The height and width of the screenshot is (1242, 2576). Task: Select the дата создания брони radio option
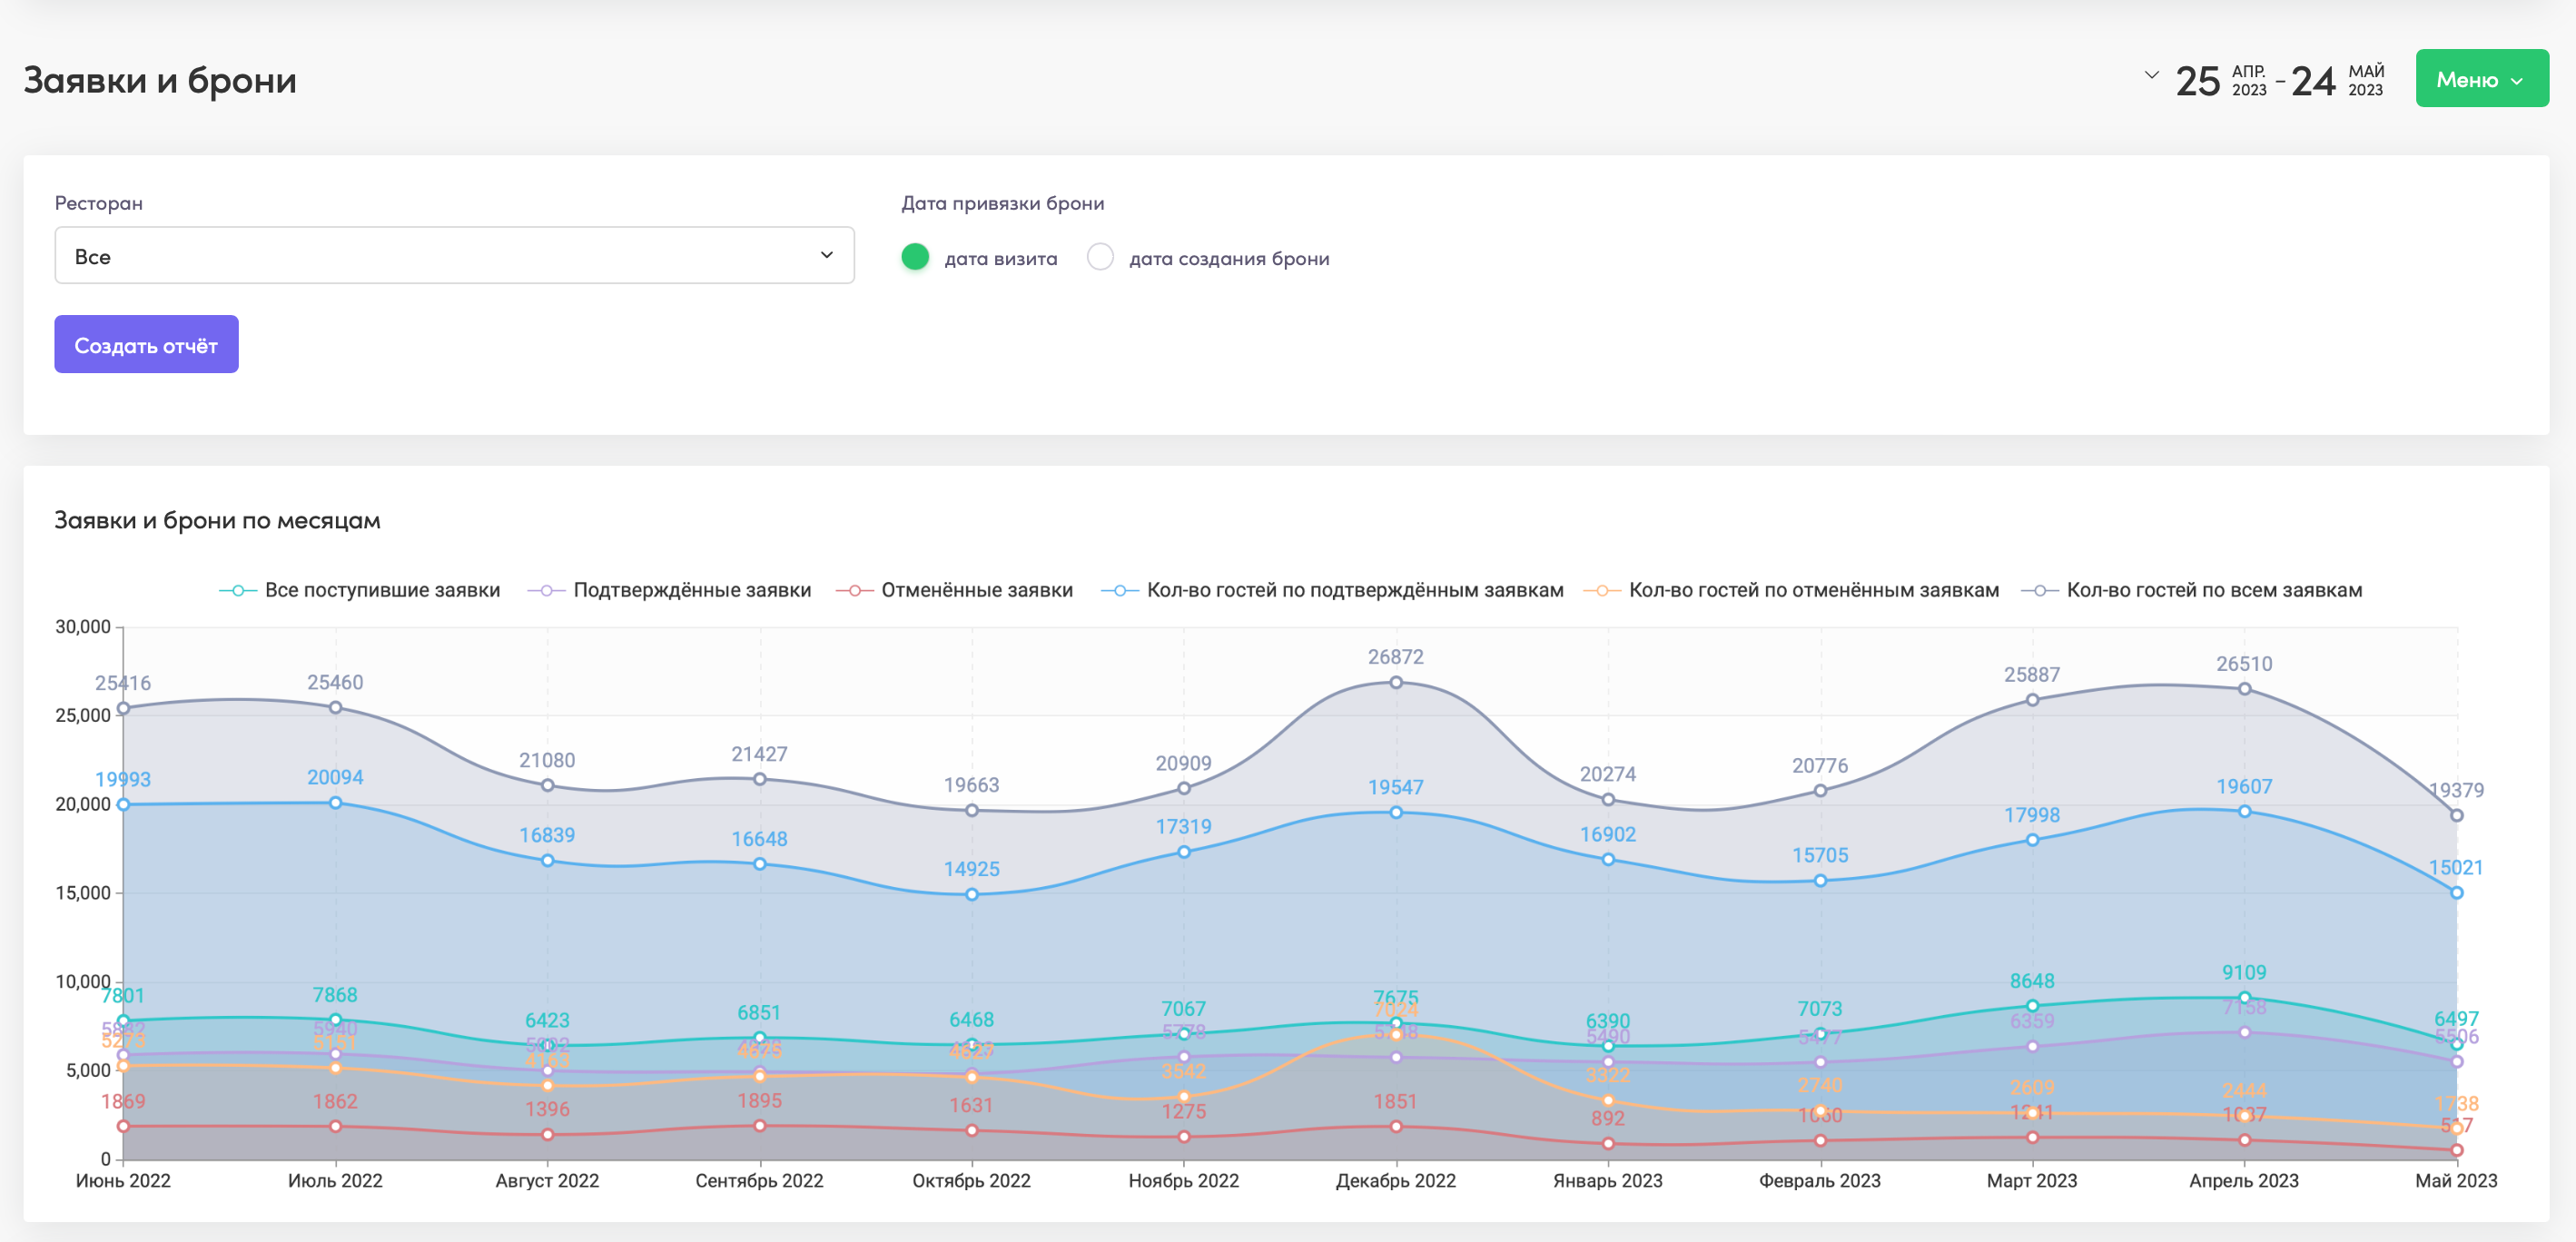click(1100, 257)
